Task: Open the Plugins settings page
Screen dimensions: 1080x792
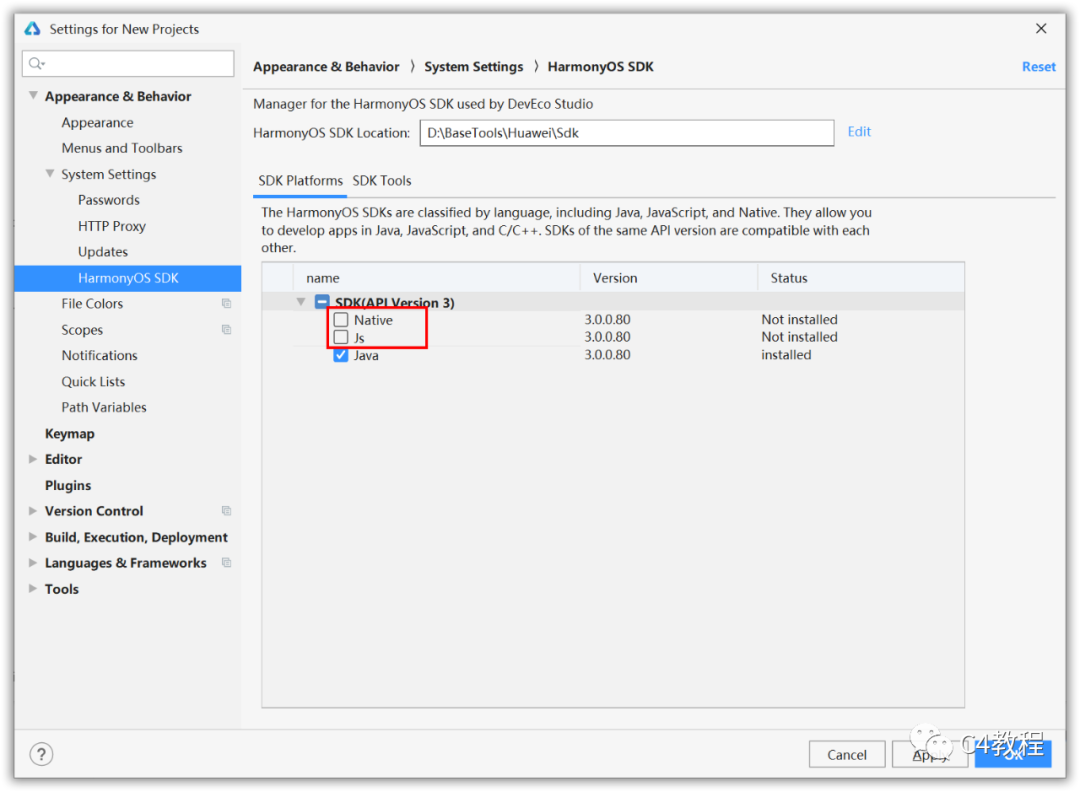Action: pyautogui.click(x=68, y=485)
